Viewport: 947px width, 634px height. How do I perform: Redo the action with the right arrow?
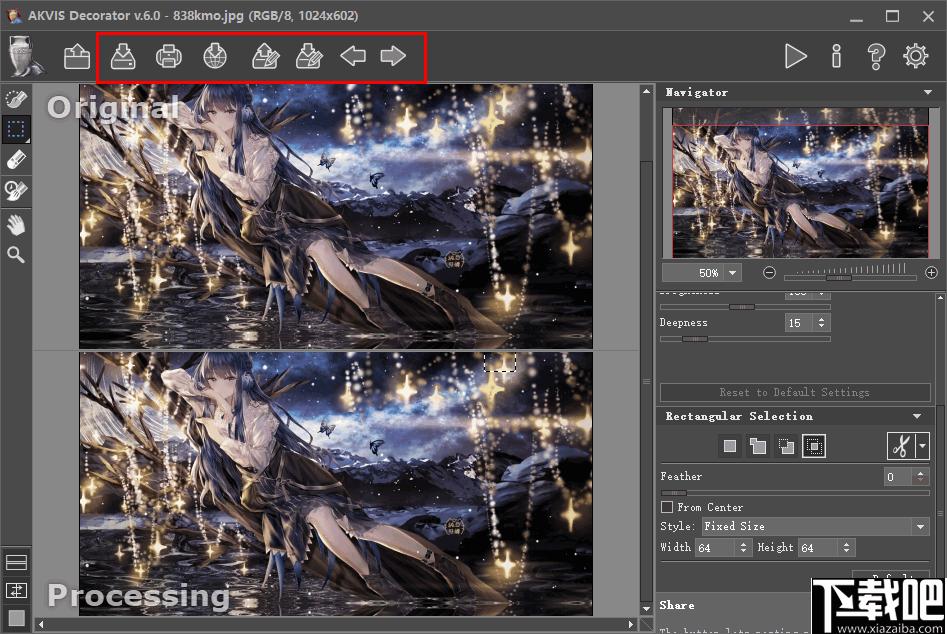click(x=393, y=57)
